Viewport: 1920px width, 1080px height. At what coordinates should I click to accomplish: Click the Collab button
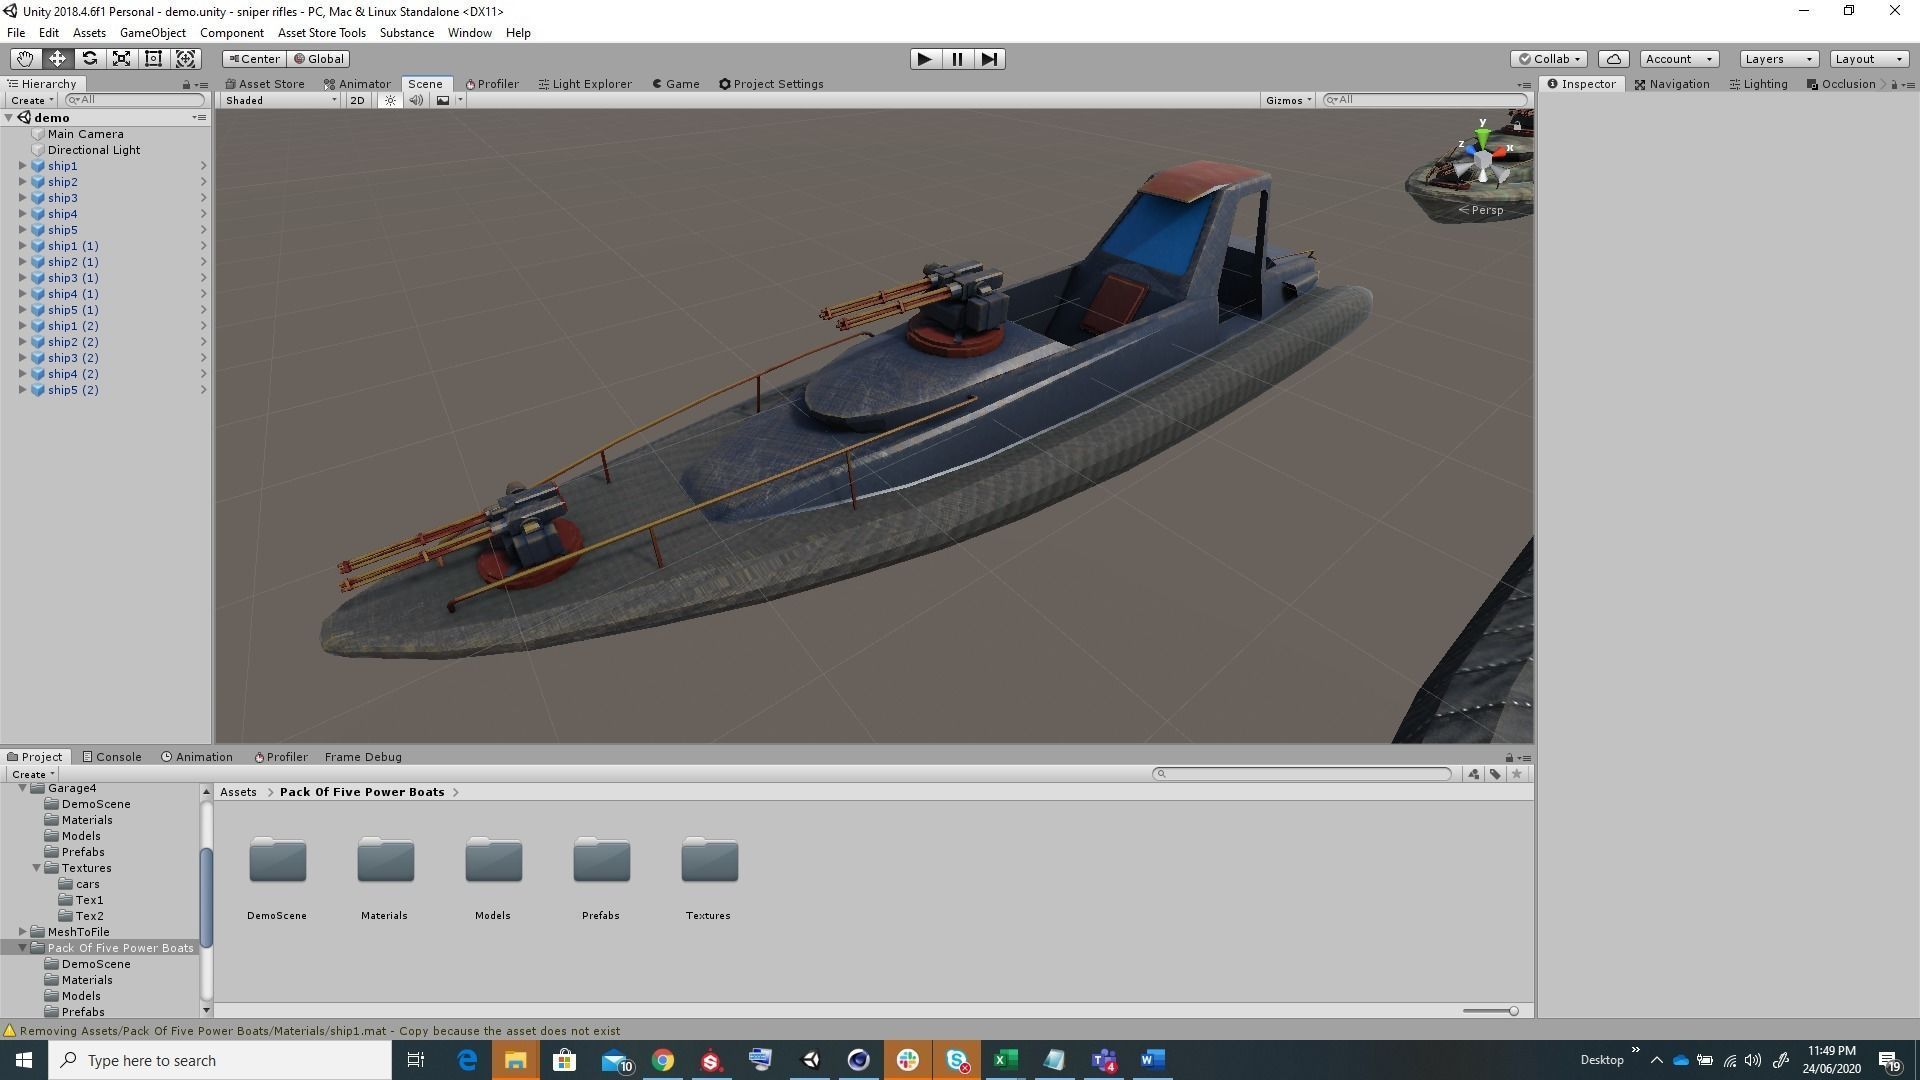click(x=1548, y=59)
